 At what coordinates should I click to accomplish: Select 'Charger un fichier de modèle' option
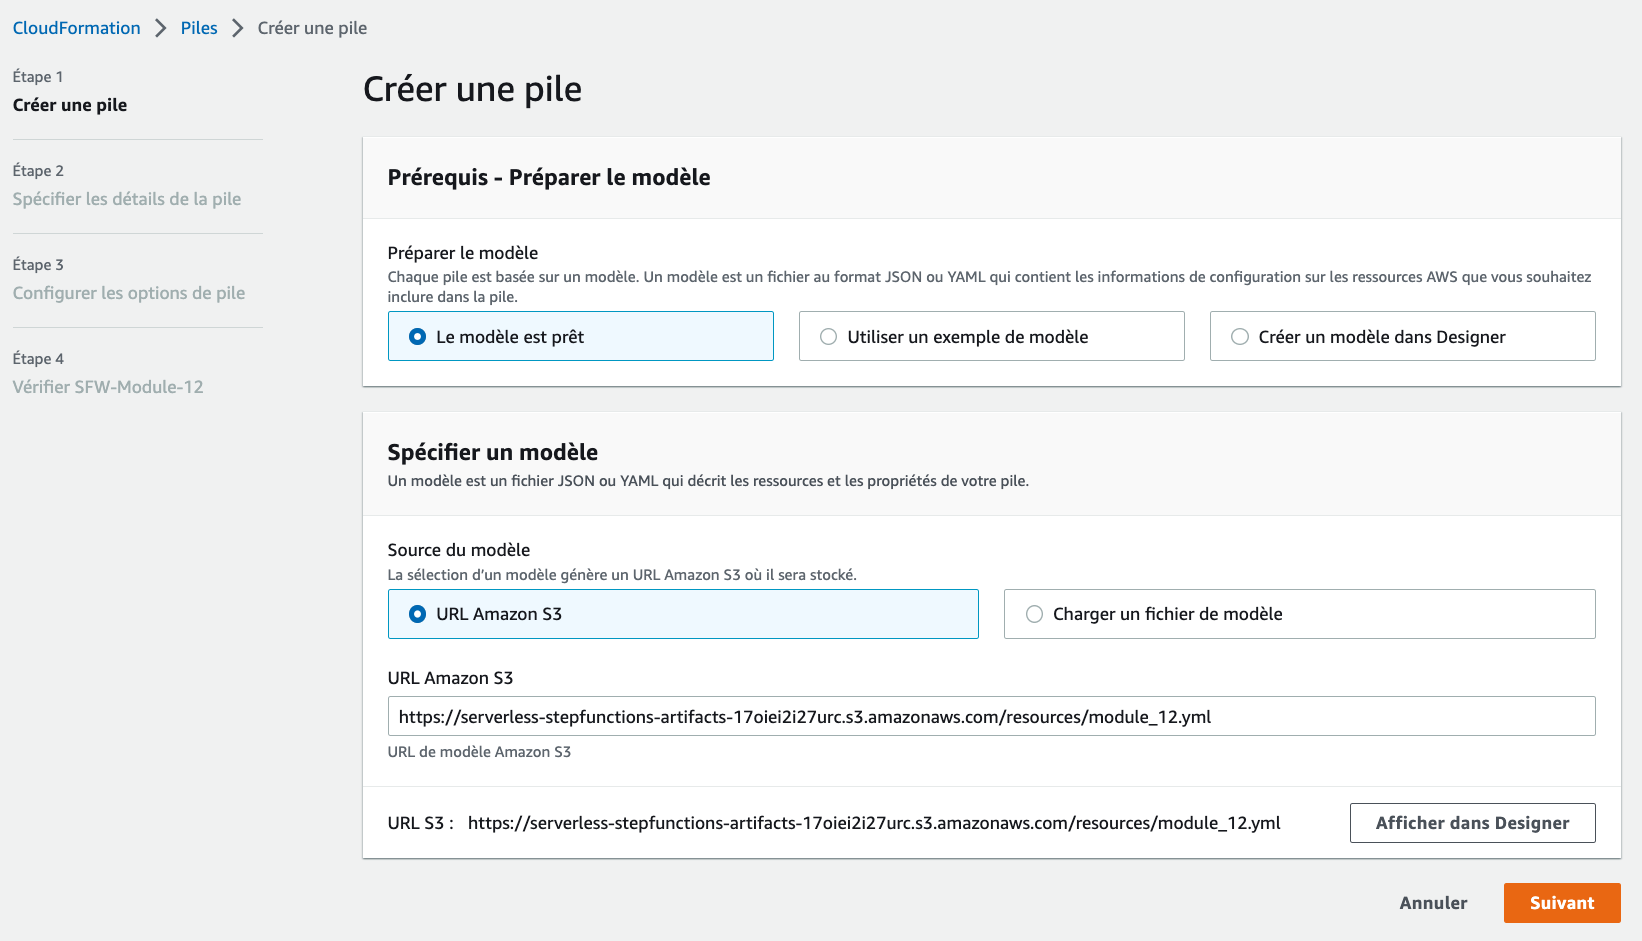1299,614
